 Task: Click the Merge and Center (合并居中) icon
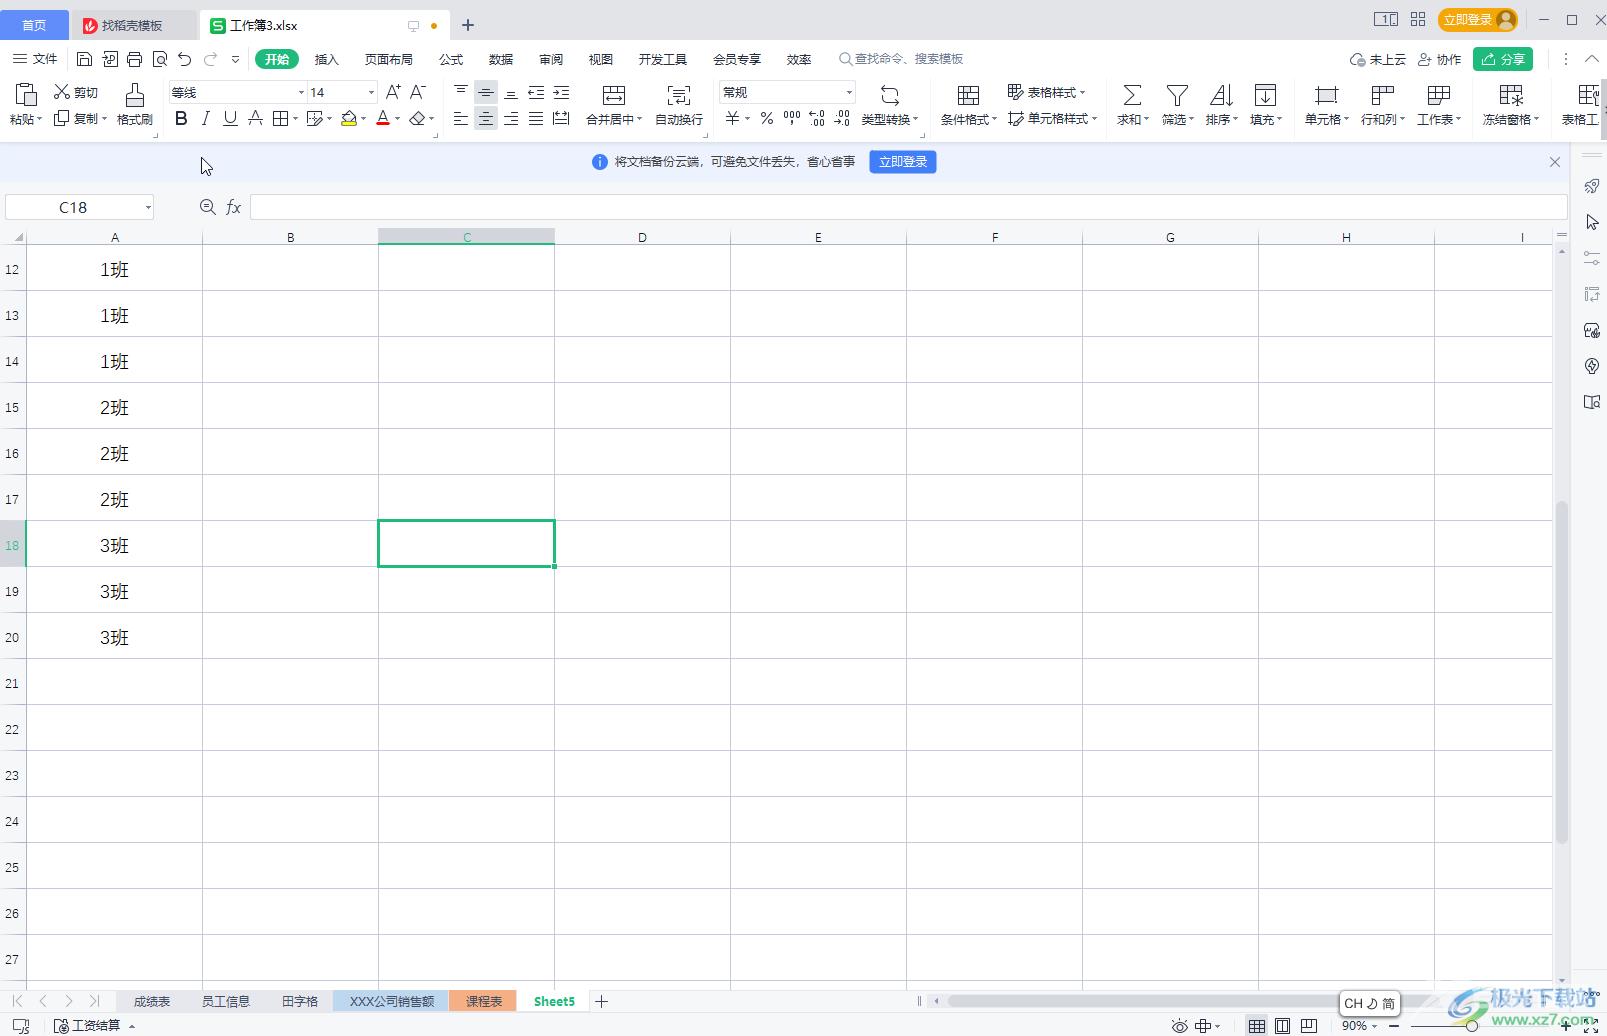click(614, 95)
